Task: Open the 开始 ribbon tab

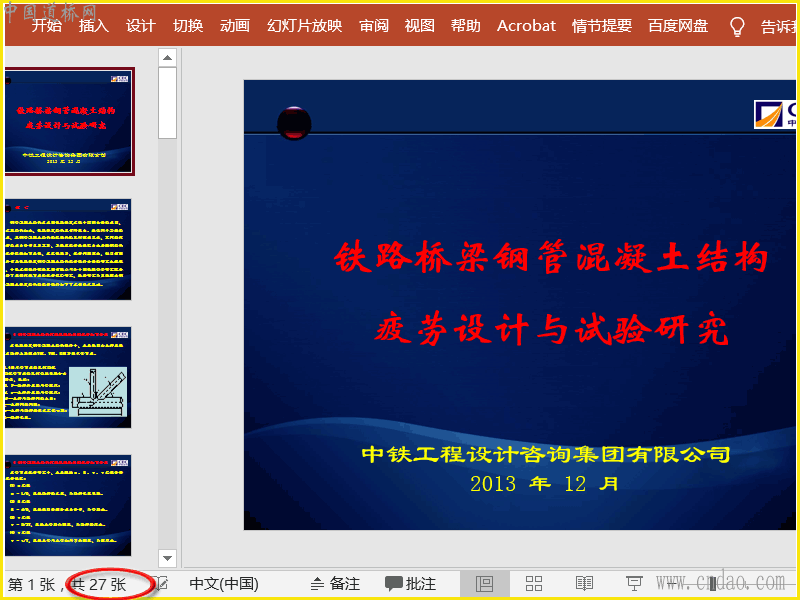Action: [46, 26]
